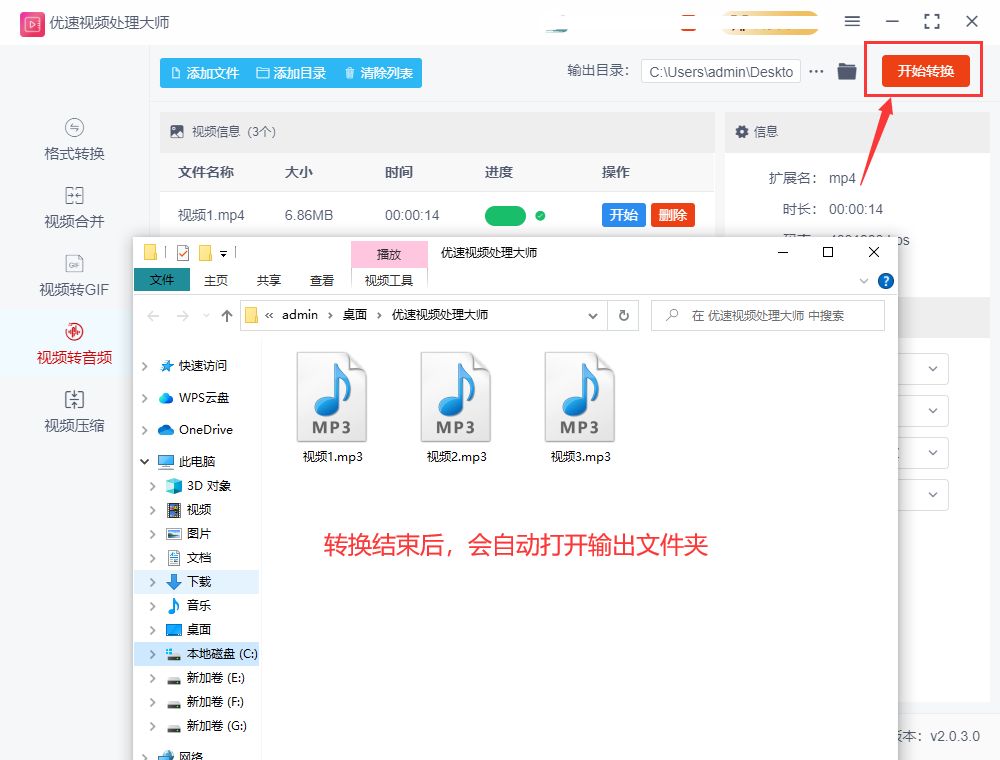The image size is (1000, 760).
Task: Collapse the 此电脑 tree node
Action: 145,461
